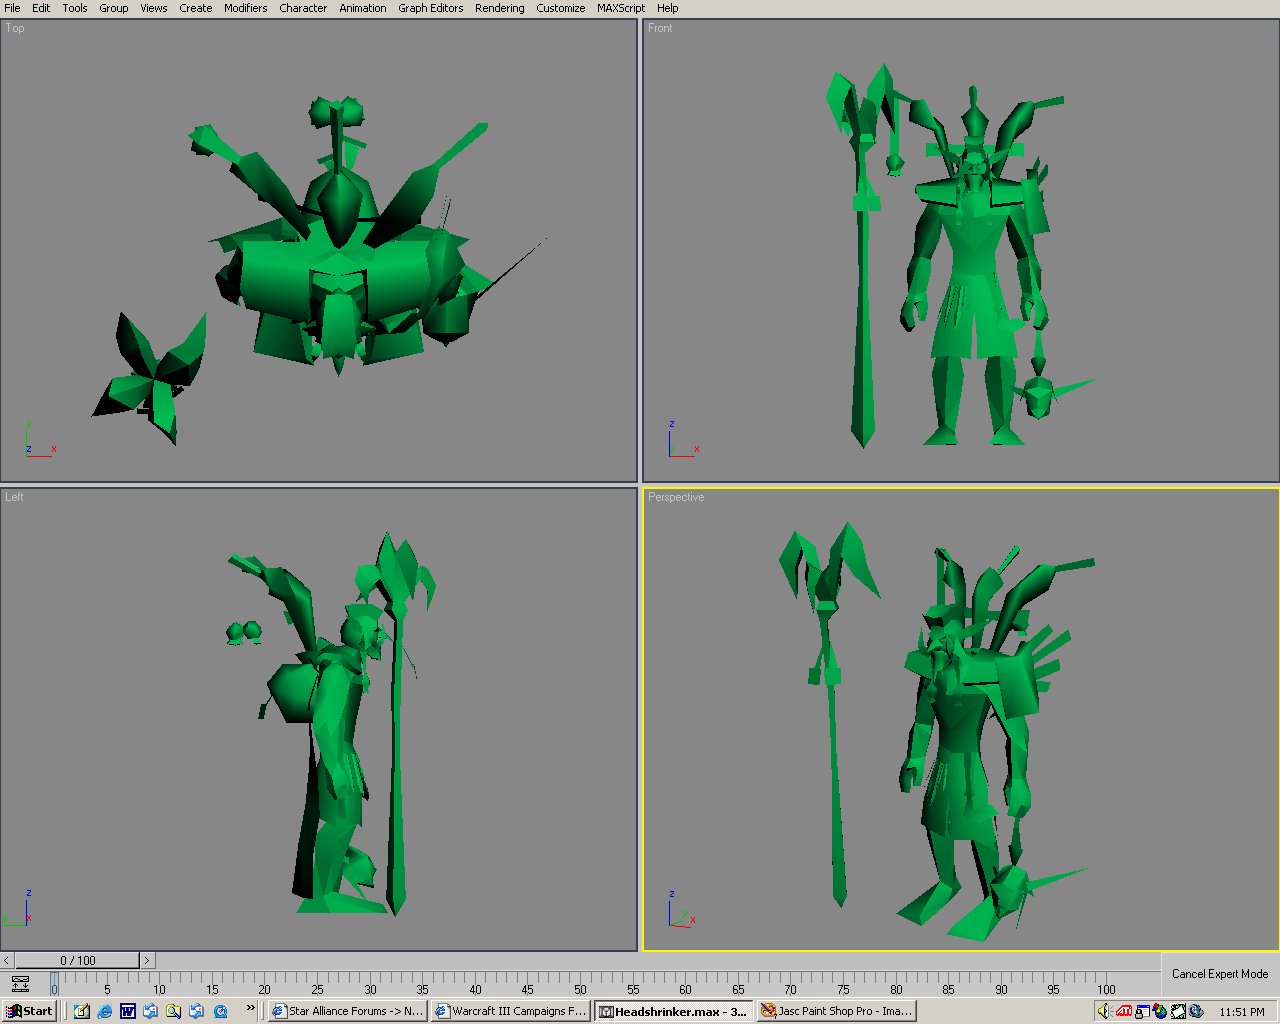The image size is (1280, 1024).
Task: Launch Microsoft Word from quick launch
Action: click(128, 1011)
